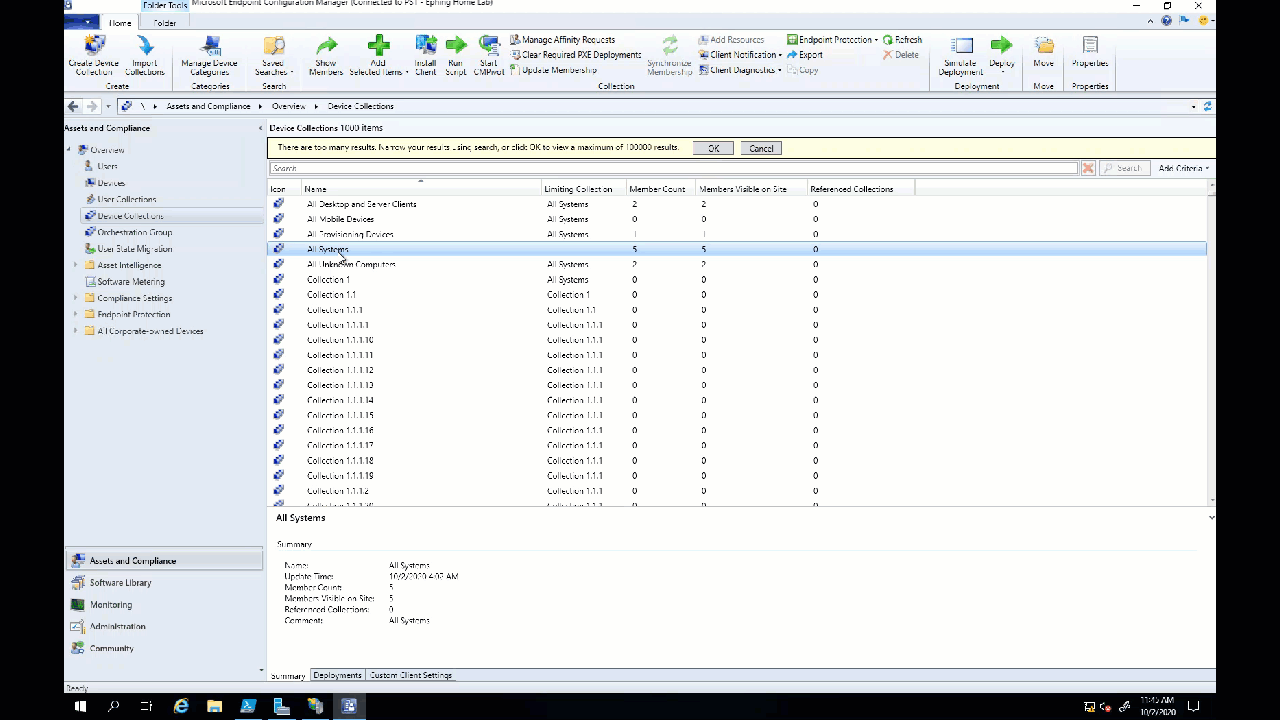Viewport: 1280px width, 720px height.
Task: Open the Add Criteria dropdown
Action: click(1184, 168)
